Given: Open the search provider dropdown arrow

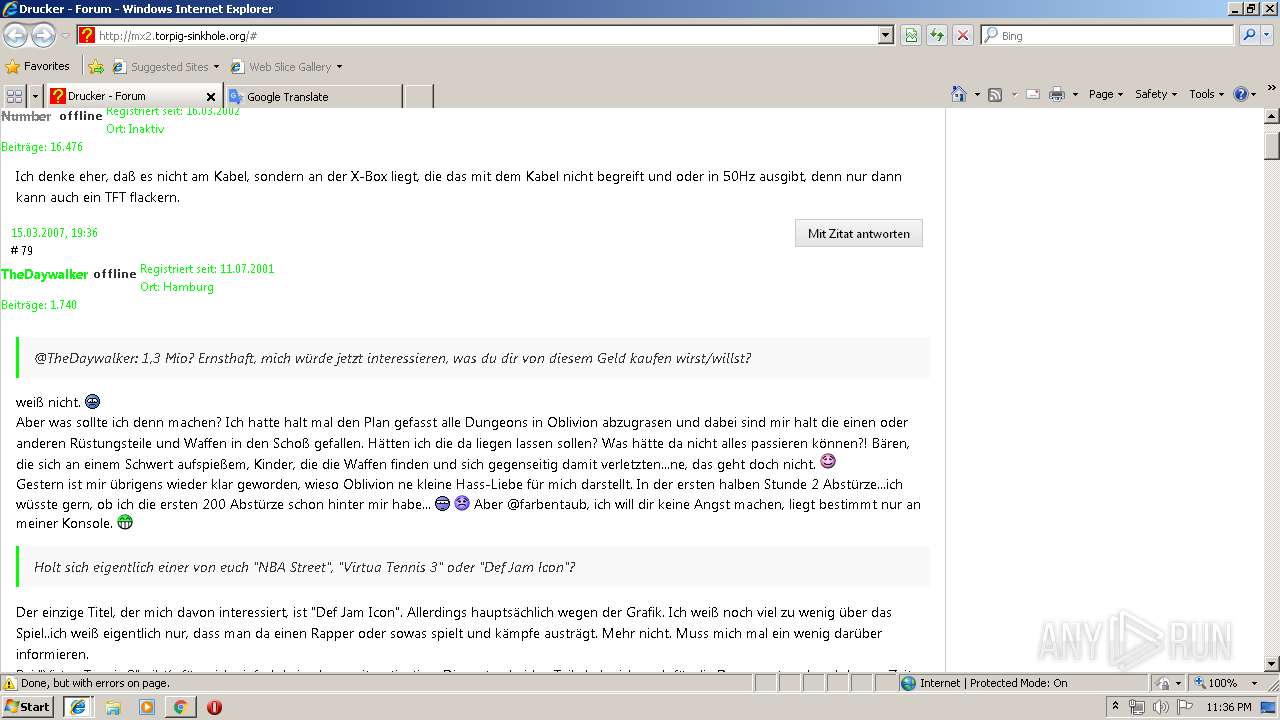Looking at the screenshot, I should coord(1268,35).
